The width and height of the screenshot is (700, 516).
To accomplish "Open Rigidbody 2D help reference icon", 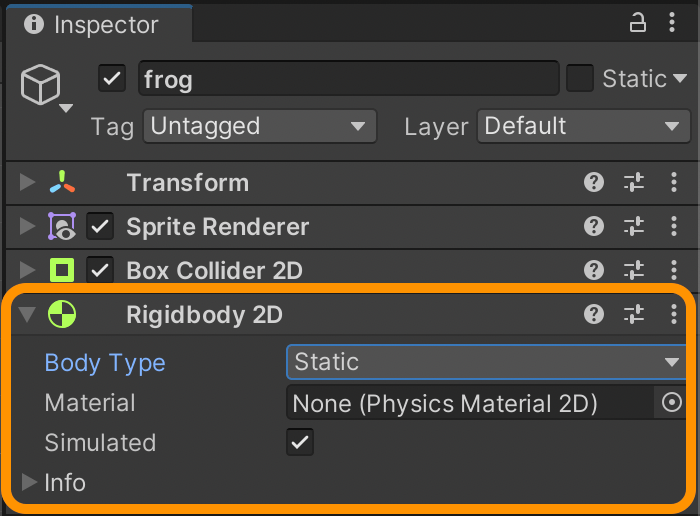I will pos(594,314).
